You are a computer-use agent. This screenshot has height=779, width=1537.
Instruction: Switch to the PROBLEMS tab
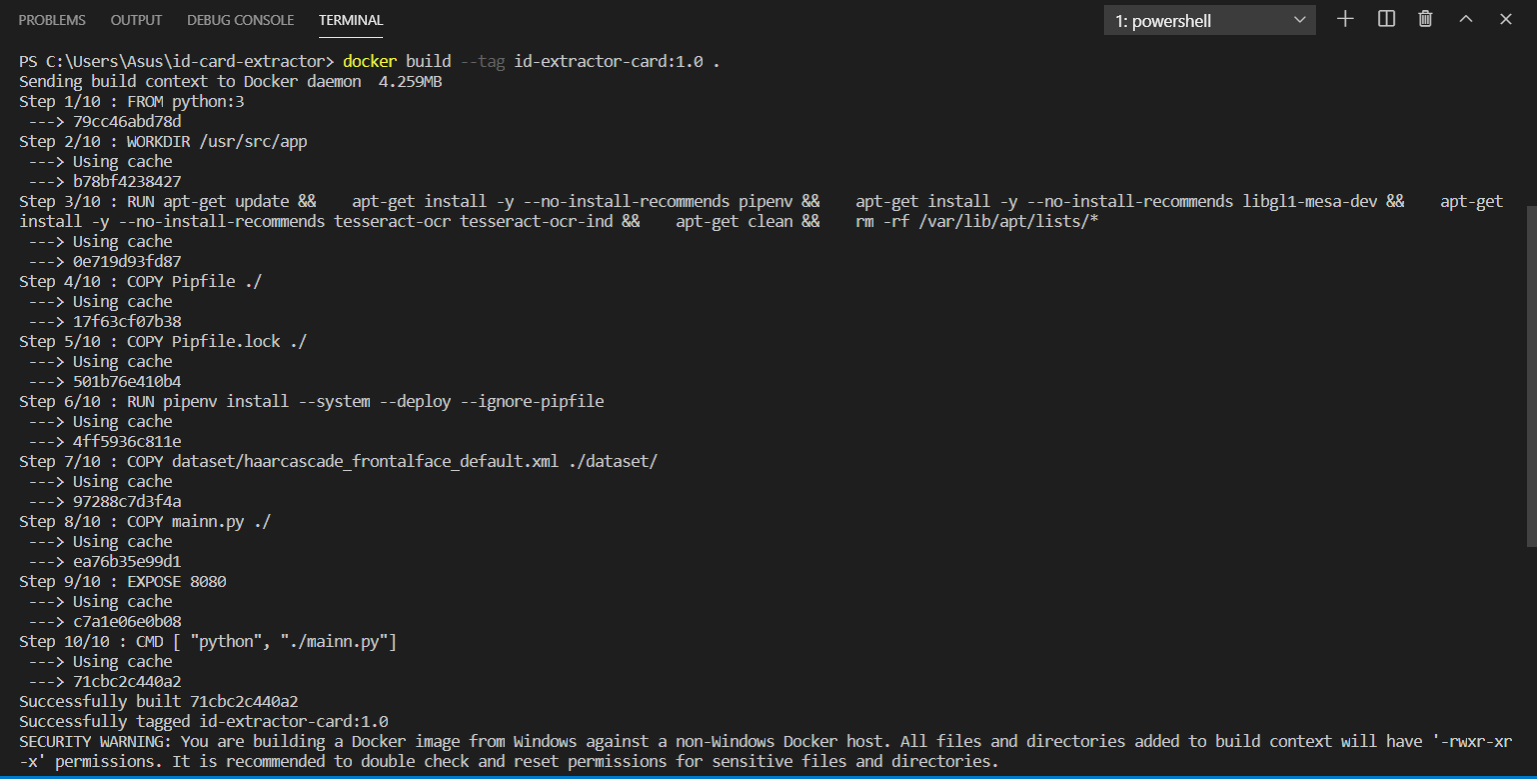pyautogui.click(x=51, y=19)
